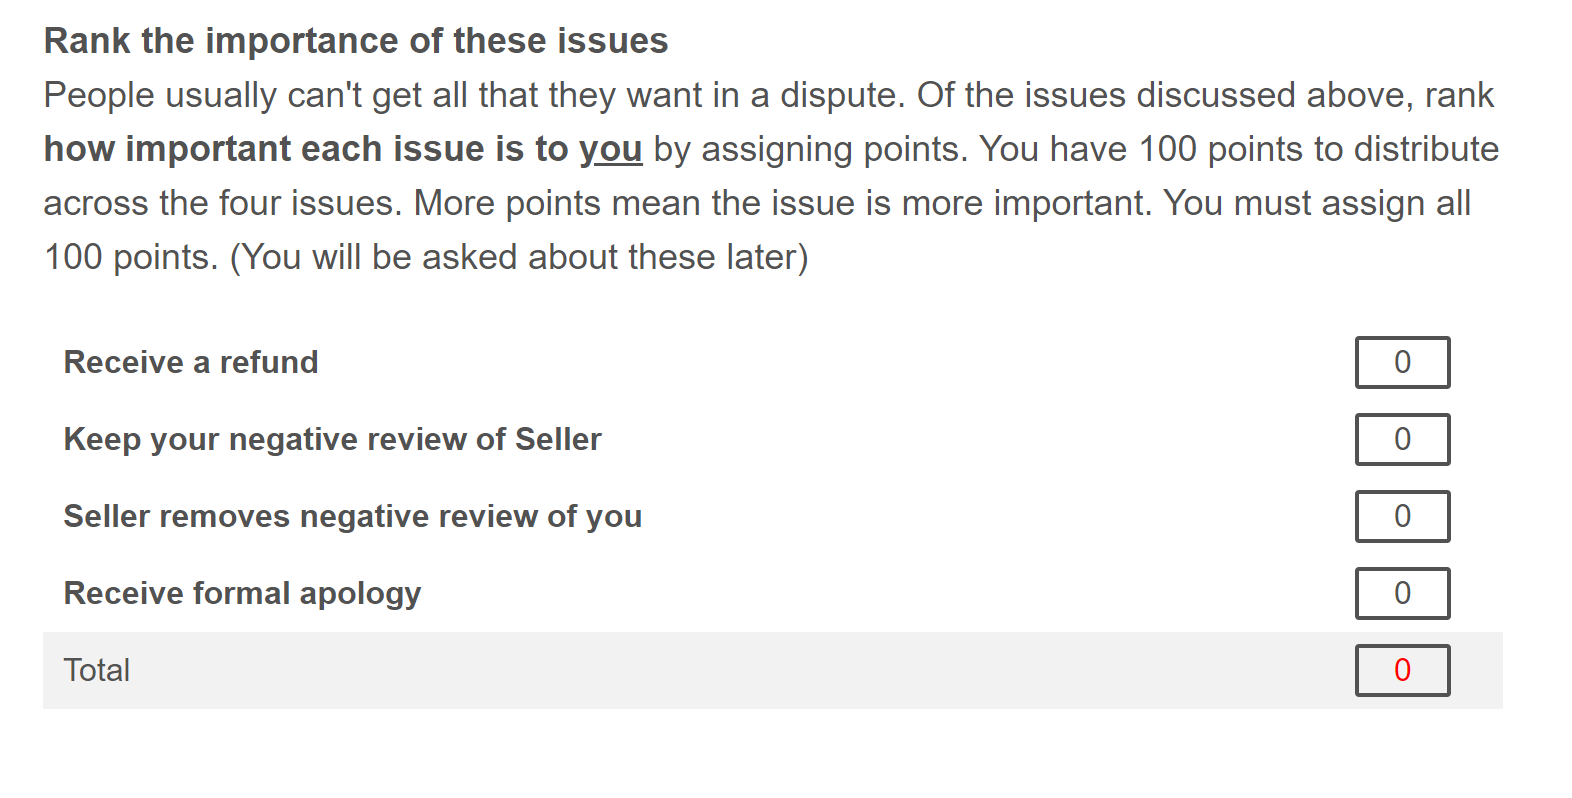
Task: Click the bold phrase "how important each issue"
Action: [264, 149]
